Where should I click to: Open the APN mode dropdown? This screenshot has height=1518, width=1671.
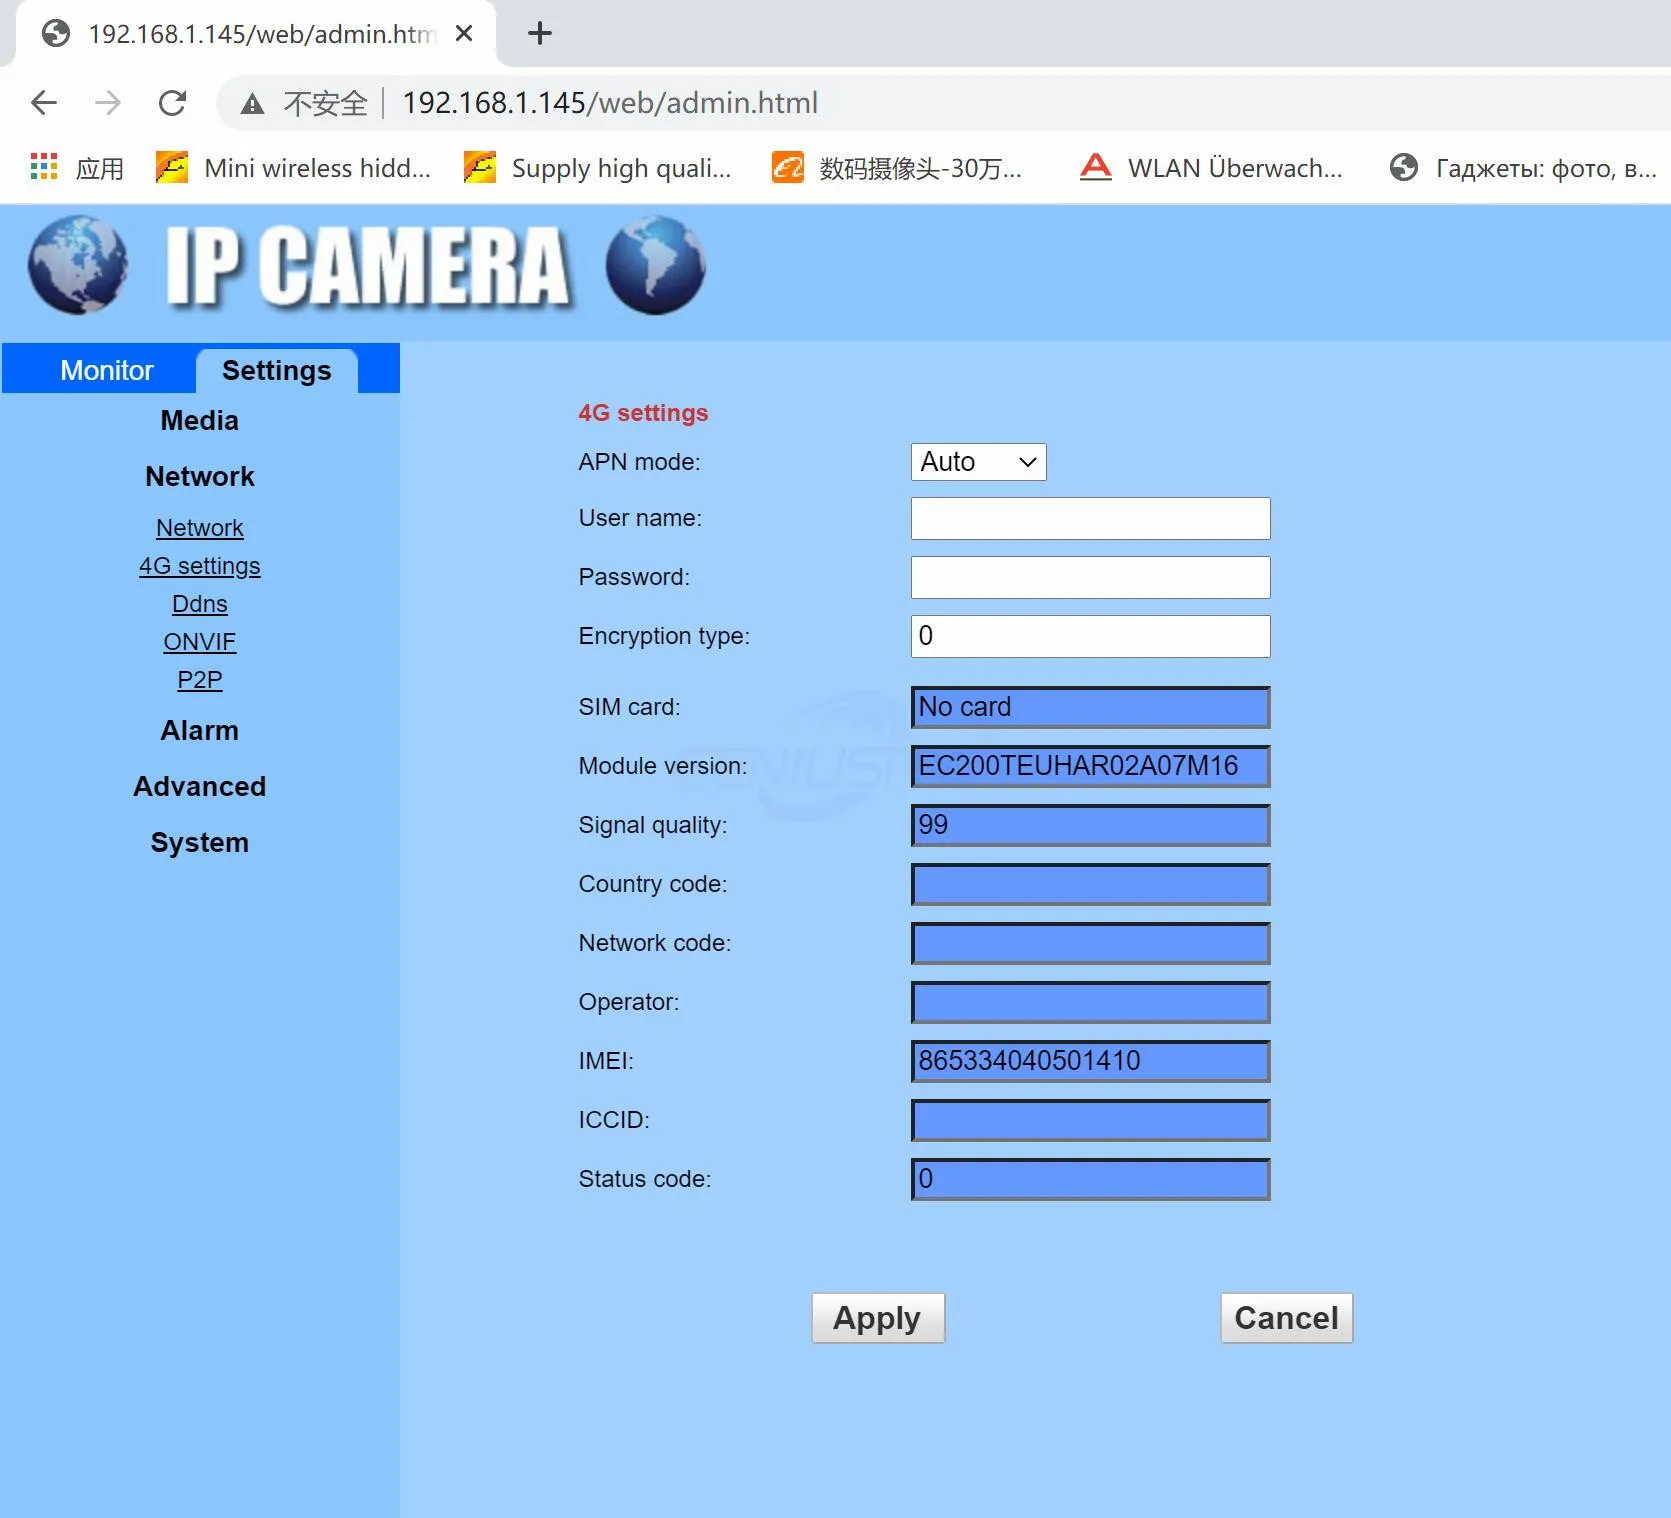click(977, 462)
